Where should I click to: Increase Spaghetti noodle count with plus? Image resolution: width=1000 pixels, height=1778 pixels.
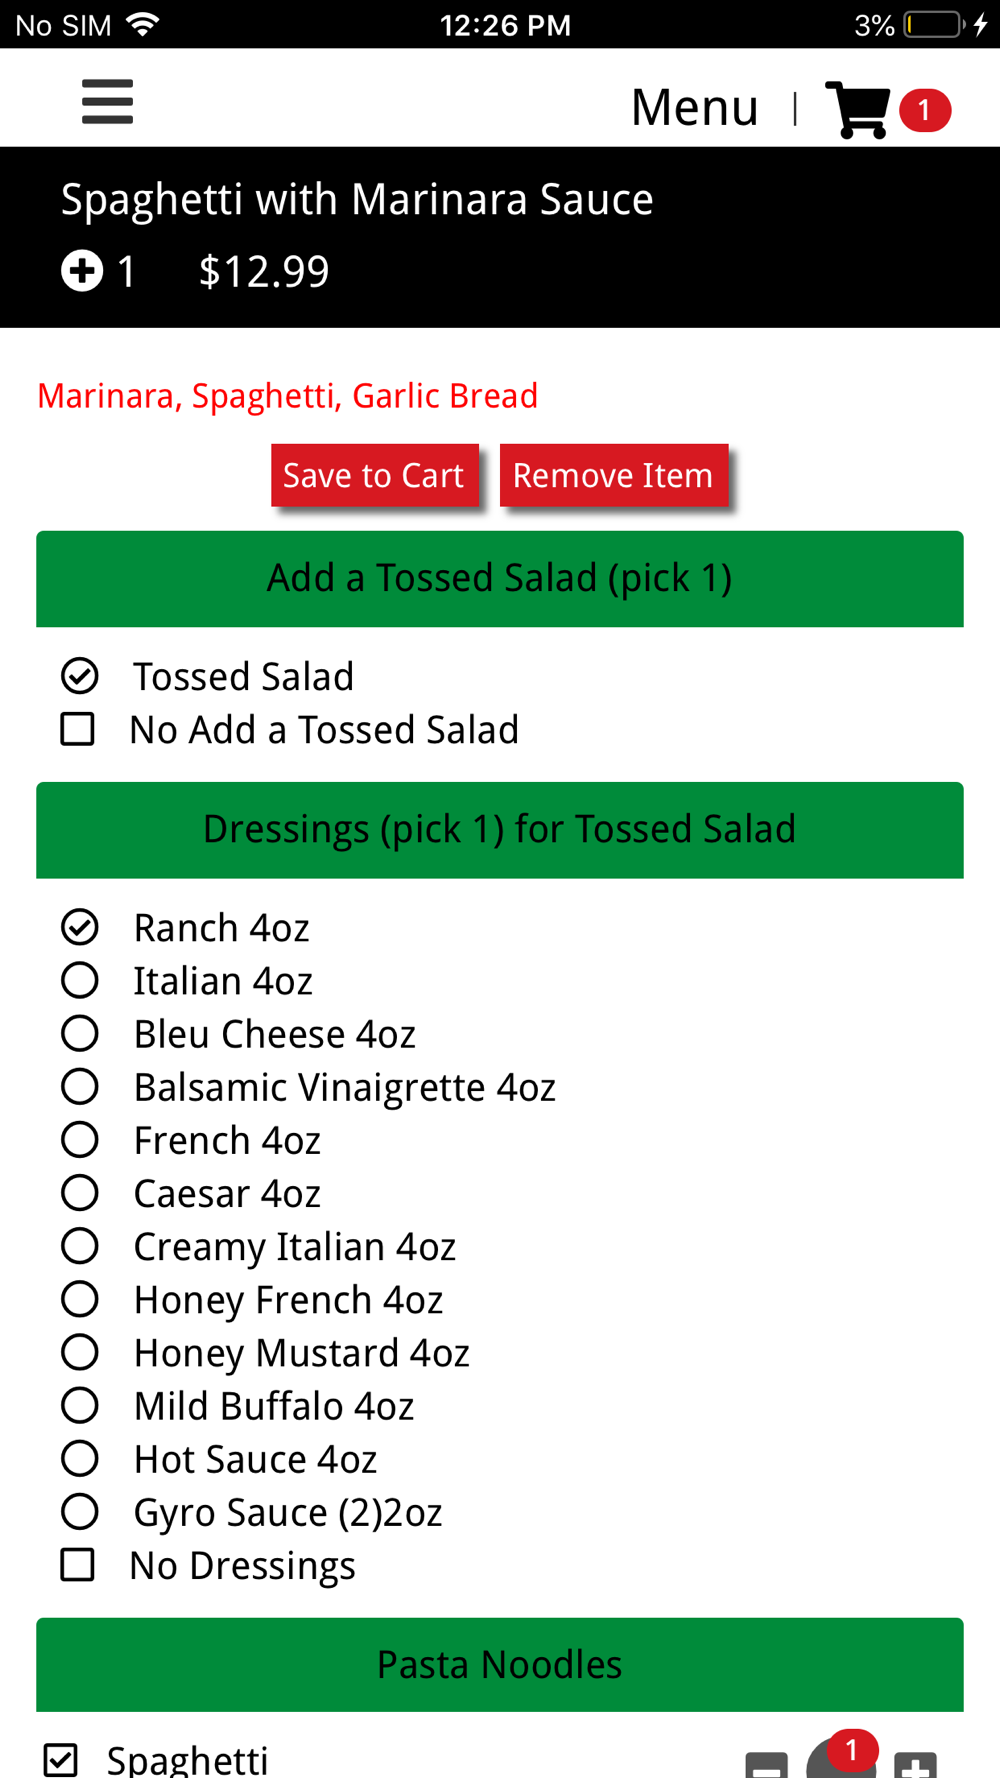(915, 1765)
